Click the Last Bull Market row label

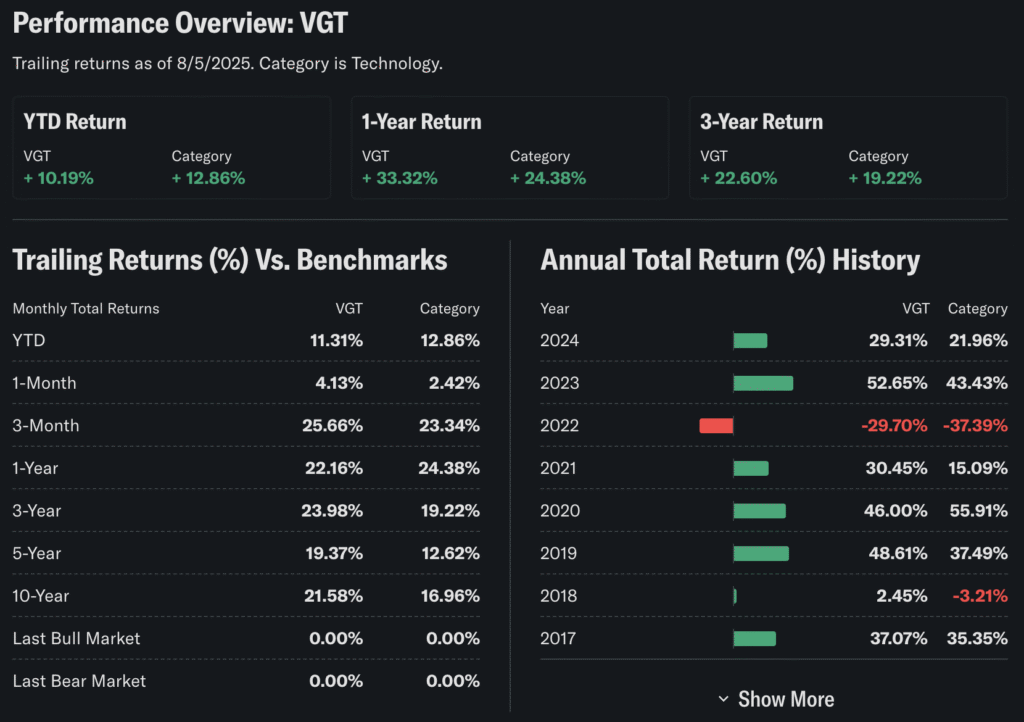pos(76,638)
